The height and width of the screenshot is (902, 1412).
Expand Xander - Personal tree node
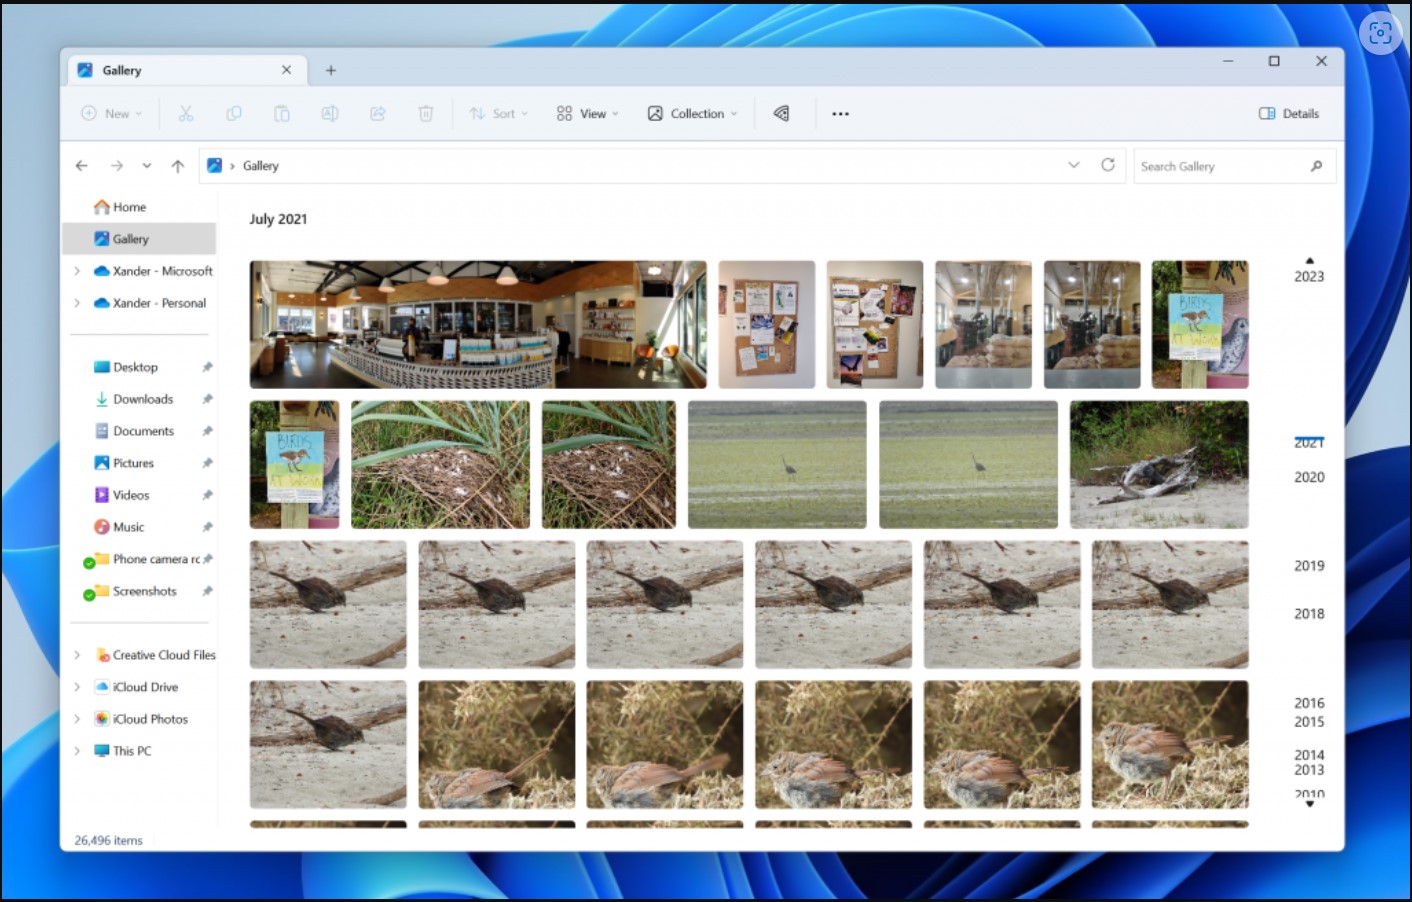pyautogui.click(x=77, y=303)
